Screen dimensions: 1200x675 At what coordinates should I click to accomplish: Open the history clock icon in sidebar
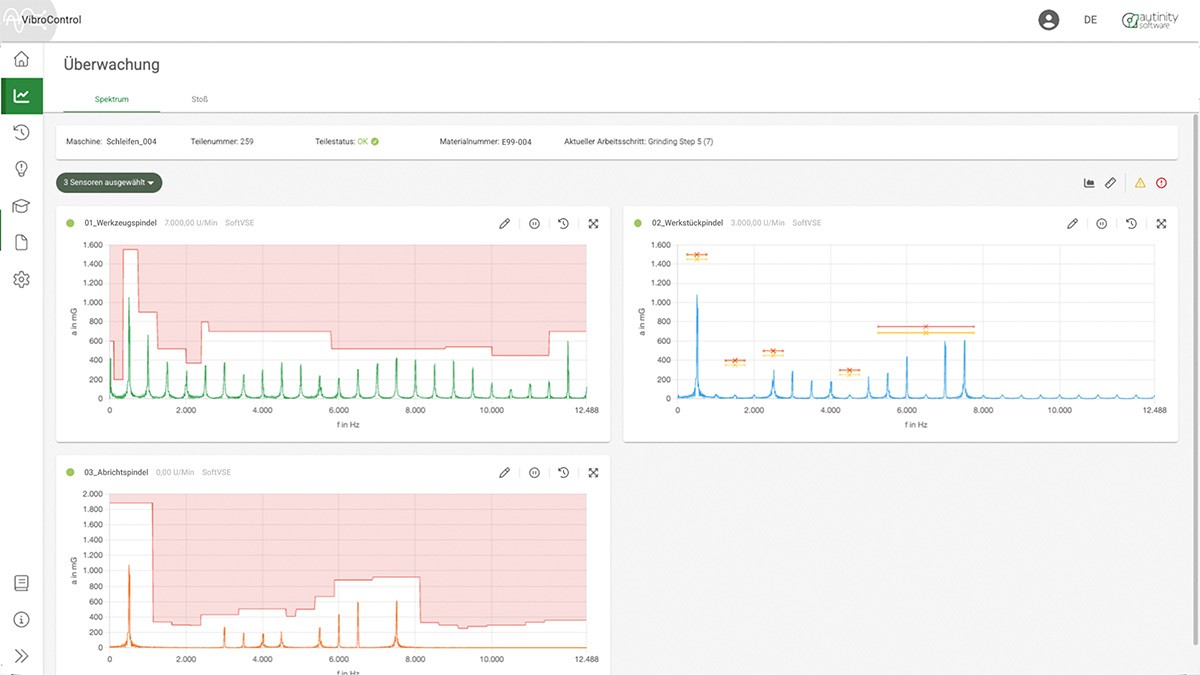(x=21, y=132)
